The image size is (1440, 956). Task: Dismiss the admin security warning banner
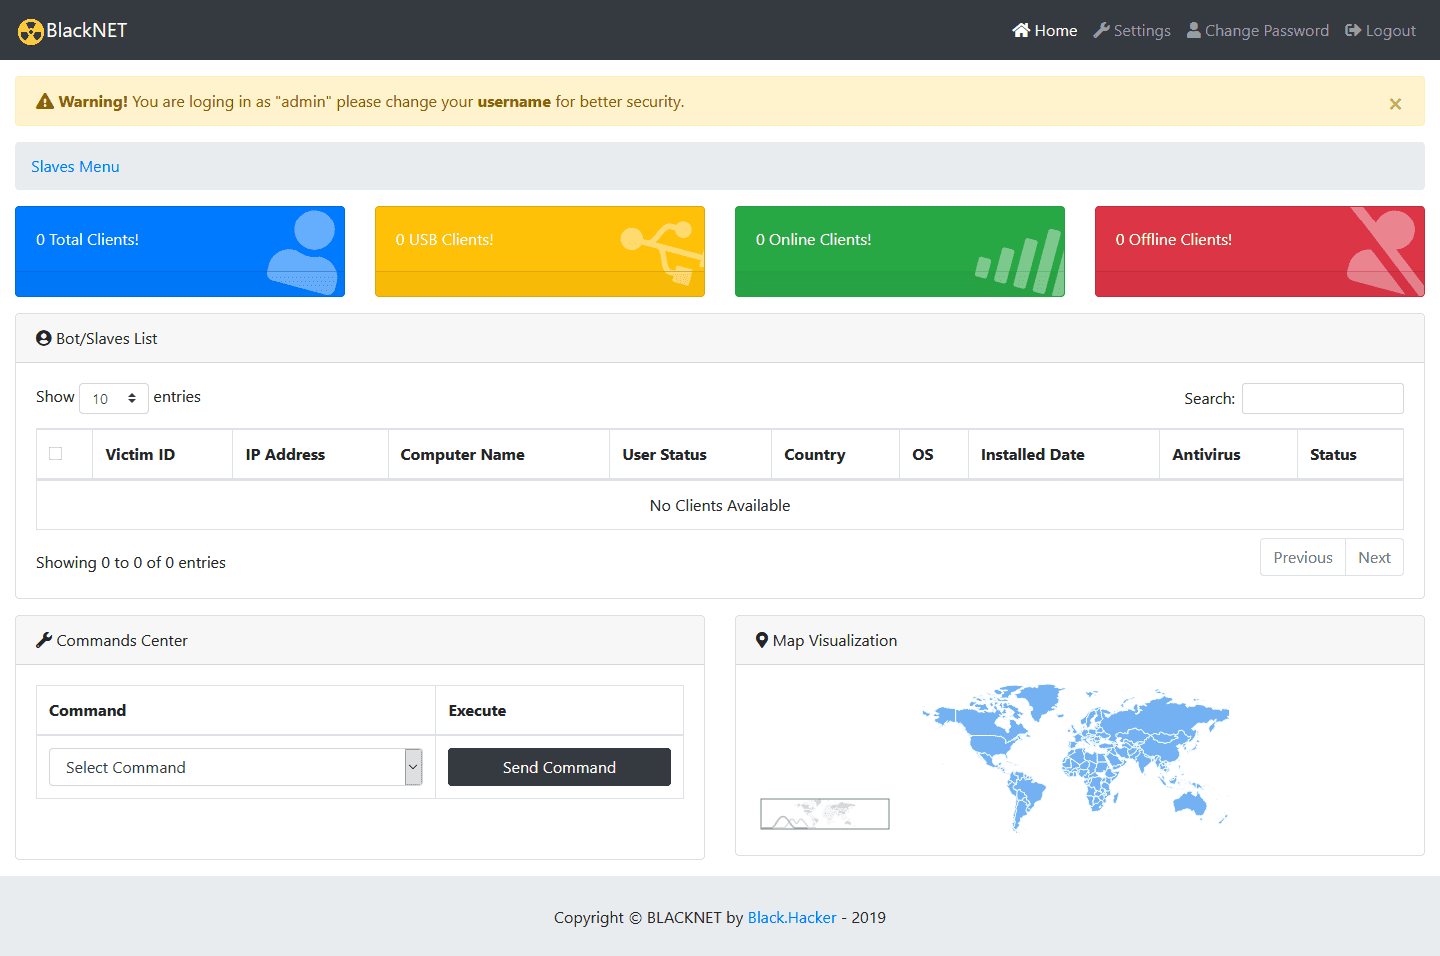click(1395, 103)
